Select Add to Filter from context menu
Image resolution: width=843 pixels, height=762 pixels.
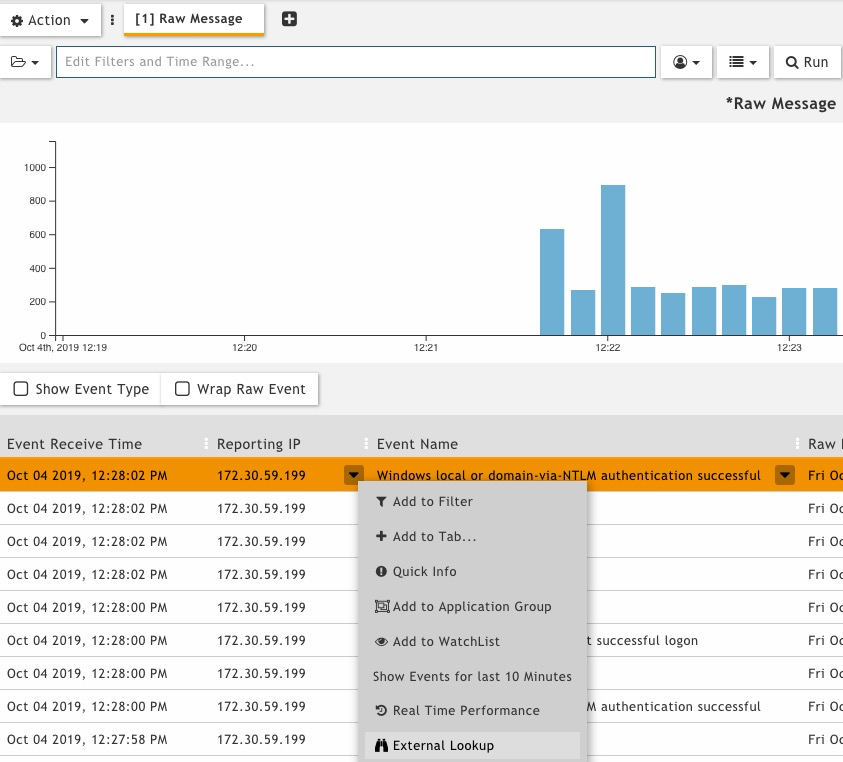tap(432, 502)
